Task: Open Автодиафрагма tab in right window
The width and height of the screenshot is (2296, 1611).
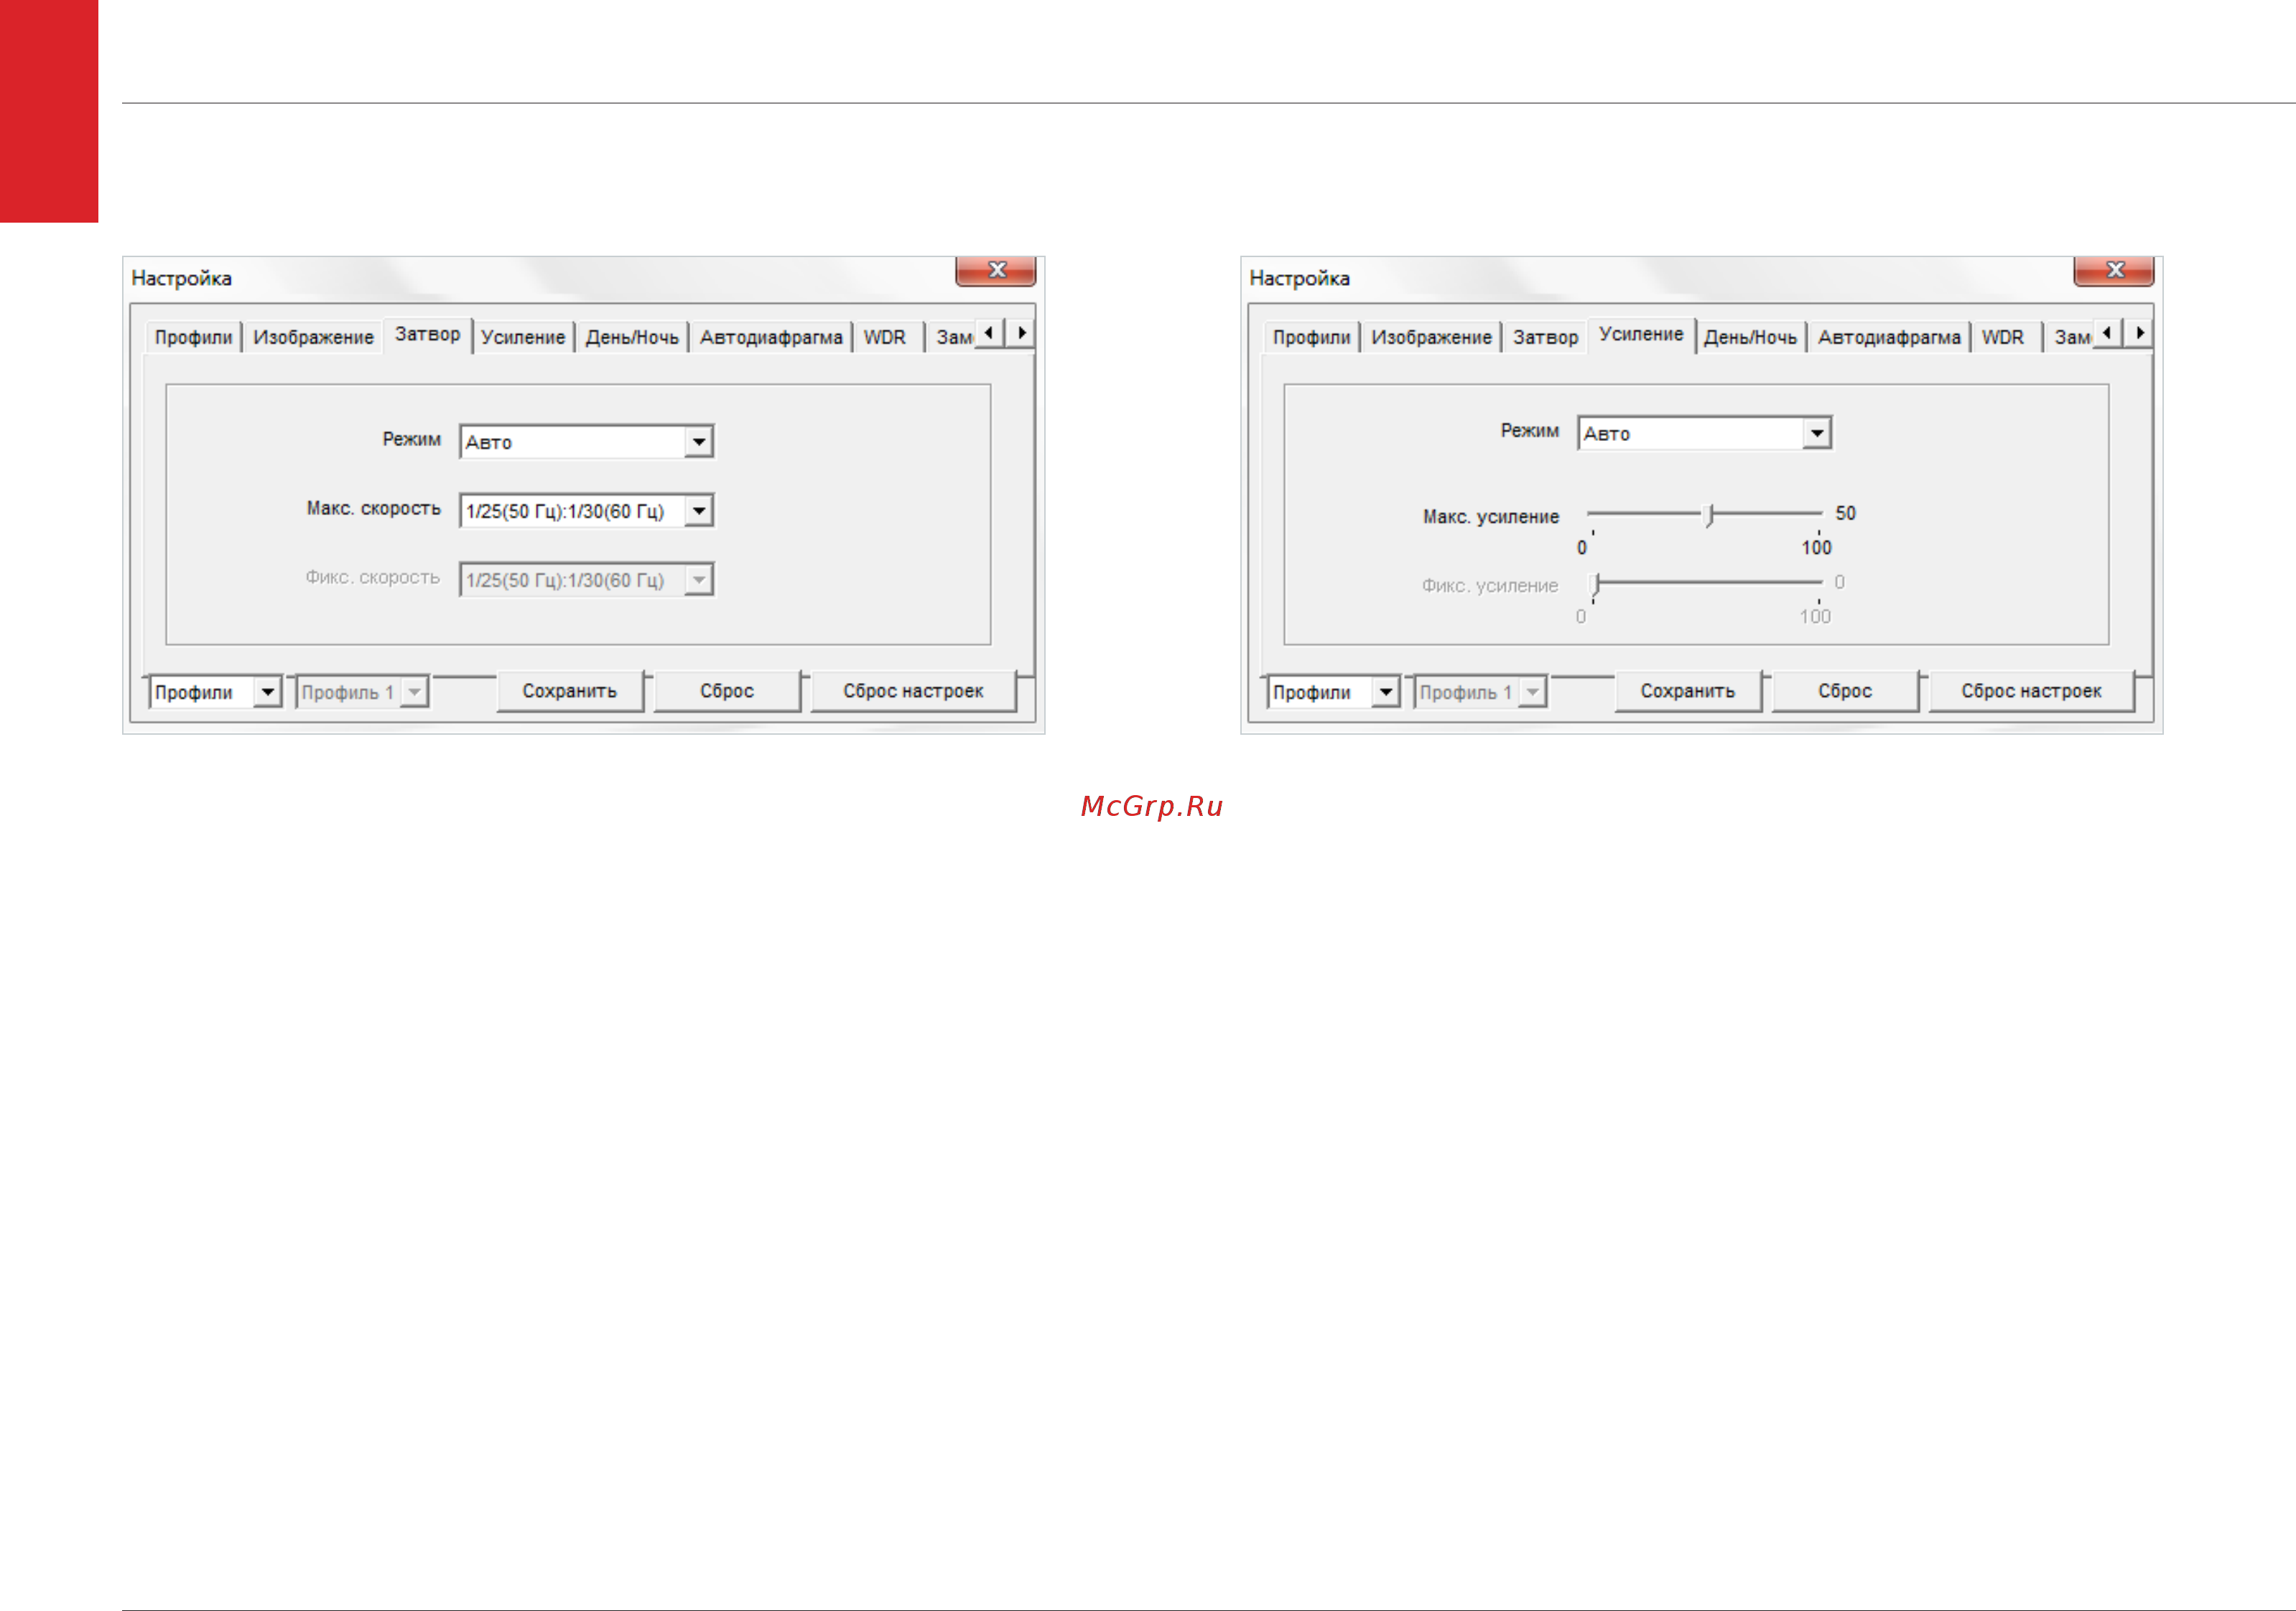Action: (x=1889, y=338)
